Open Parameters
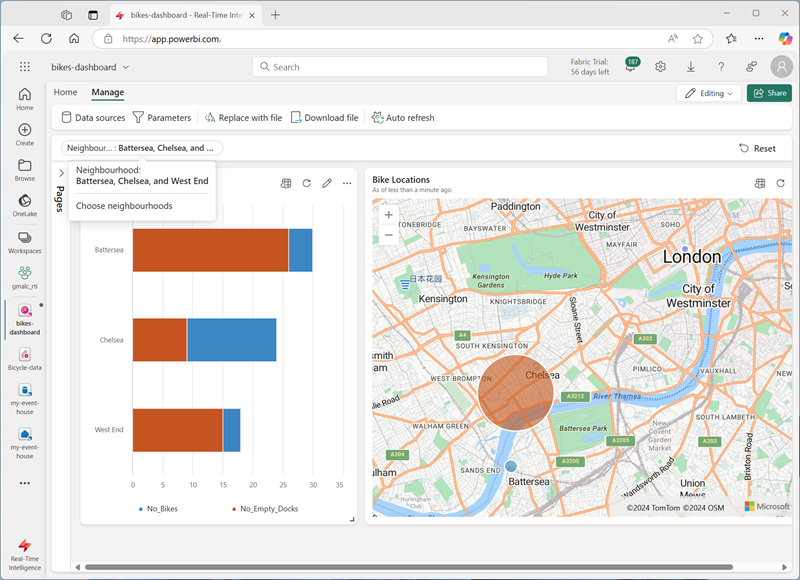 click(x=162, y=118)
